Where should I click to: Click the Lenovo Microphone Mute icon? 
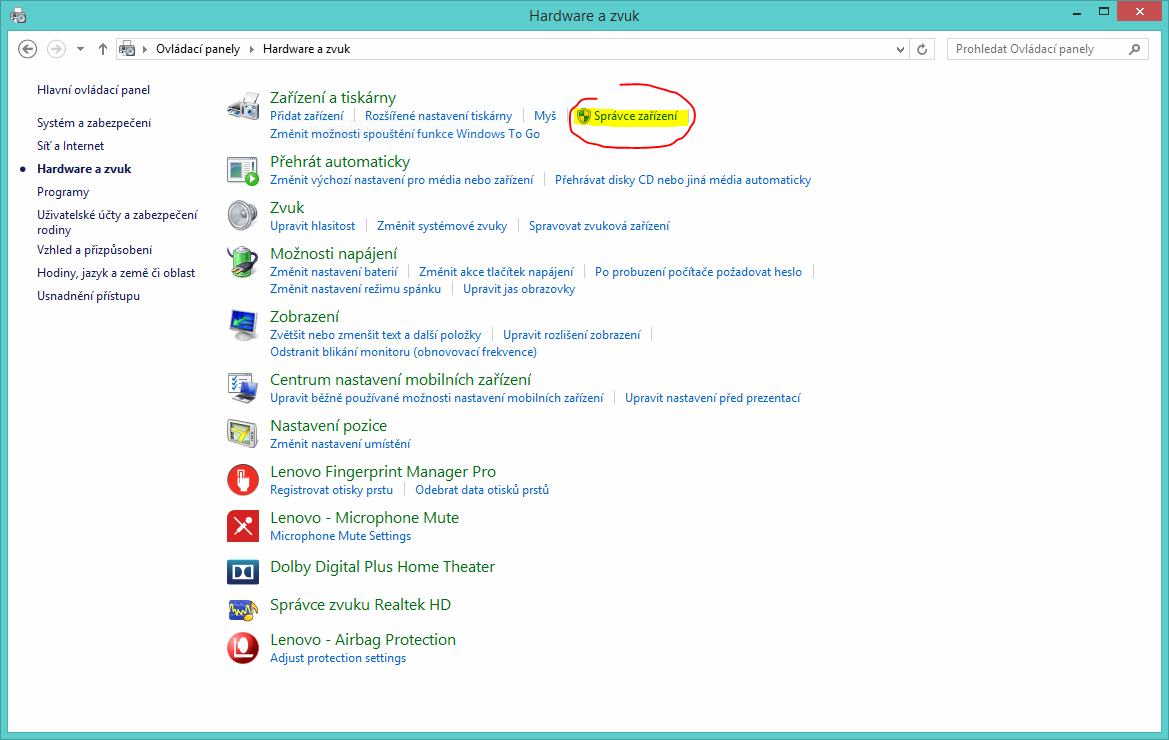[243, 526]
